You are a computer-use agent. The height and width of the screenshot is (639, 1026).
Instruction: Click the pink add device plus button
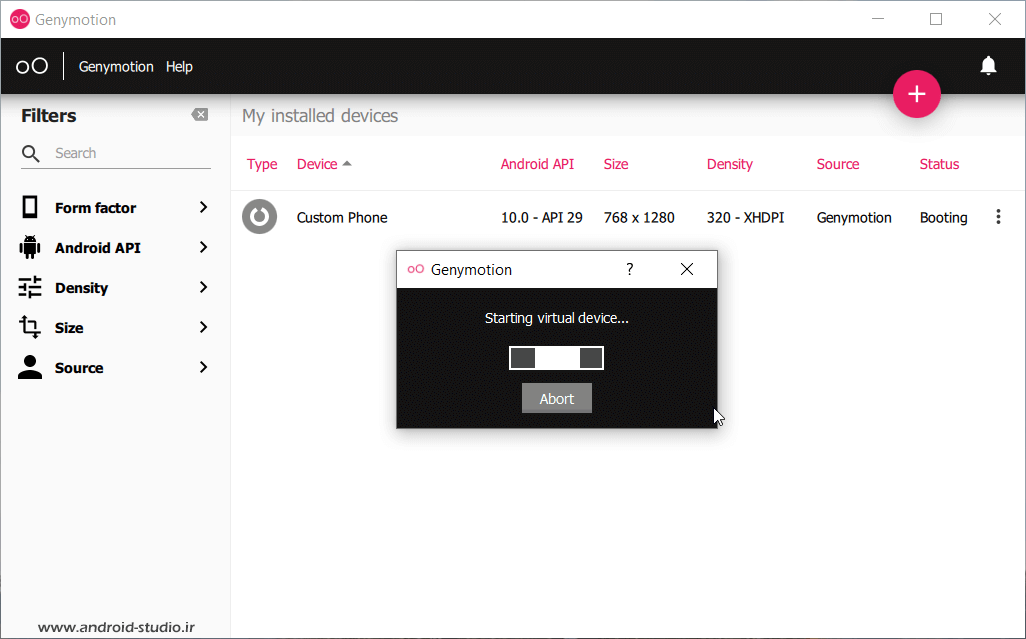916,95
